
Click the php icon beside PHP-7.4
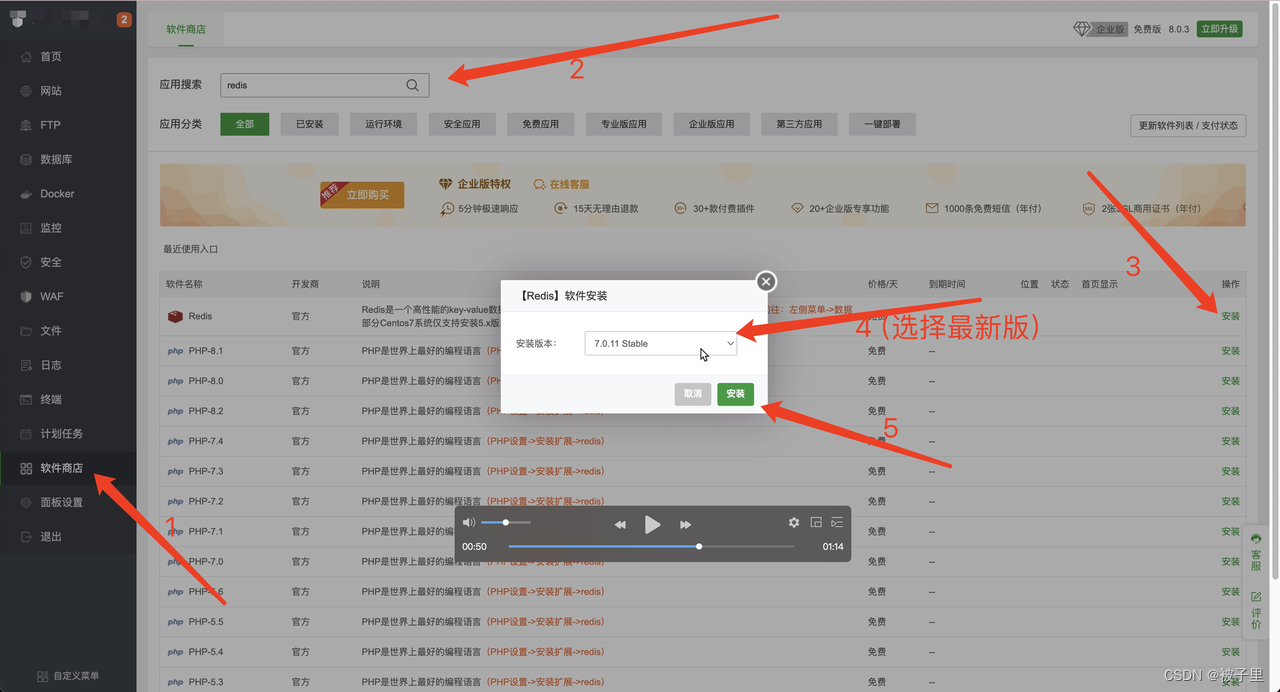tap(175, 441)
